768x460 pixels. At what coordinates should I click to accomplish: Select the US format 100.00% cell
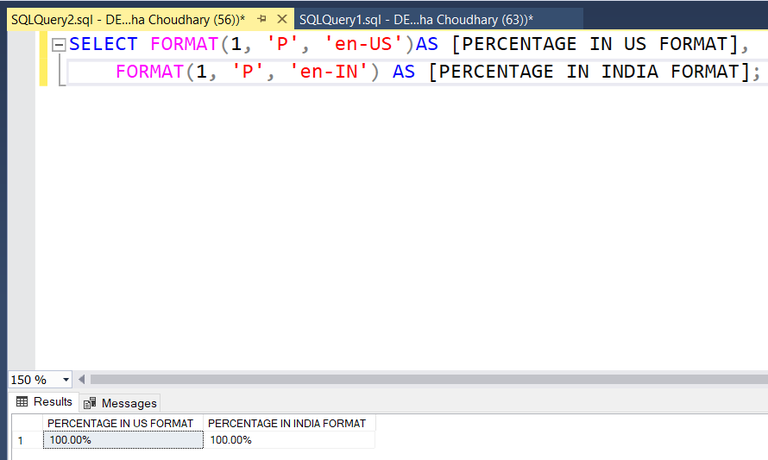(x=123, y=440)
